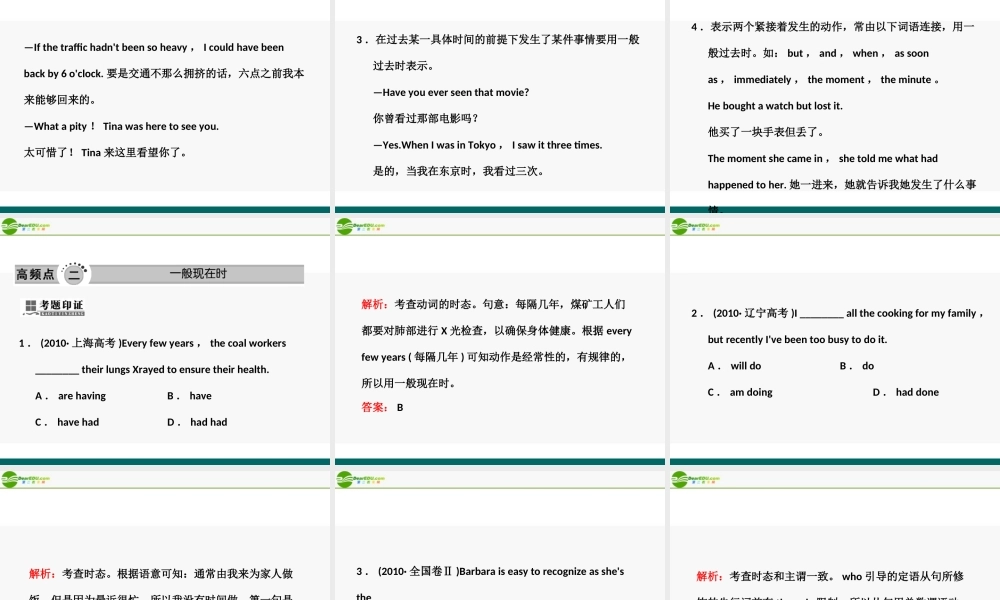Click the DearEDU logo above the 辽宁高考 question slide
Viewport: 1000px width, 600px height.
tap(696, 226)
